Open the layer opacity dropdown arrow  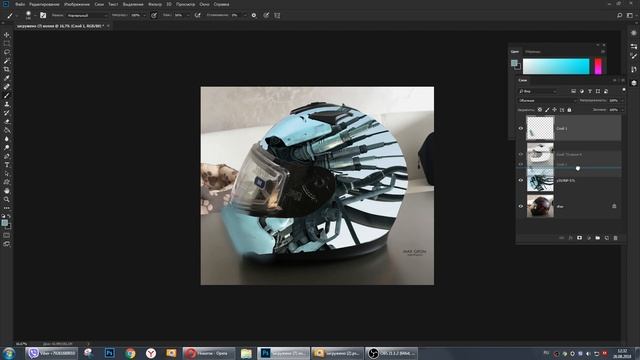[x=622, y=100]
